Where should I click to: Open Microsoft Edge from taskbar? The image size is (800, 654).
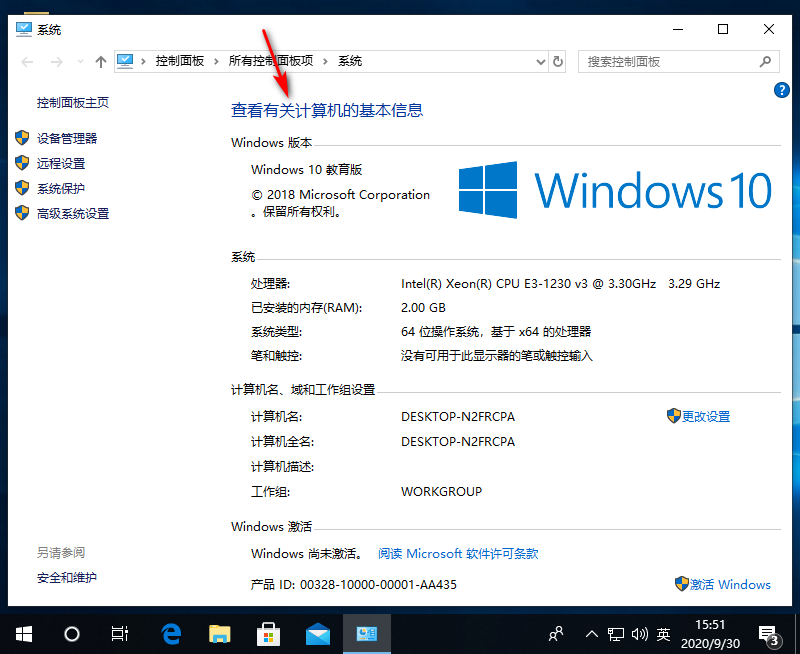pyautogui.click(x=171, y=633)
